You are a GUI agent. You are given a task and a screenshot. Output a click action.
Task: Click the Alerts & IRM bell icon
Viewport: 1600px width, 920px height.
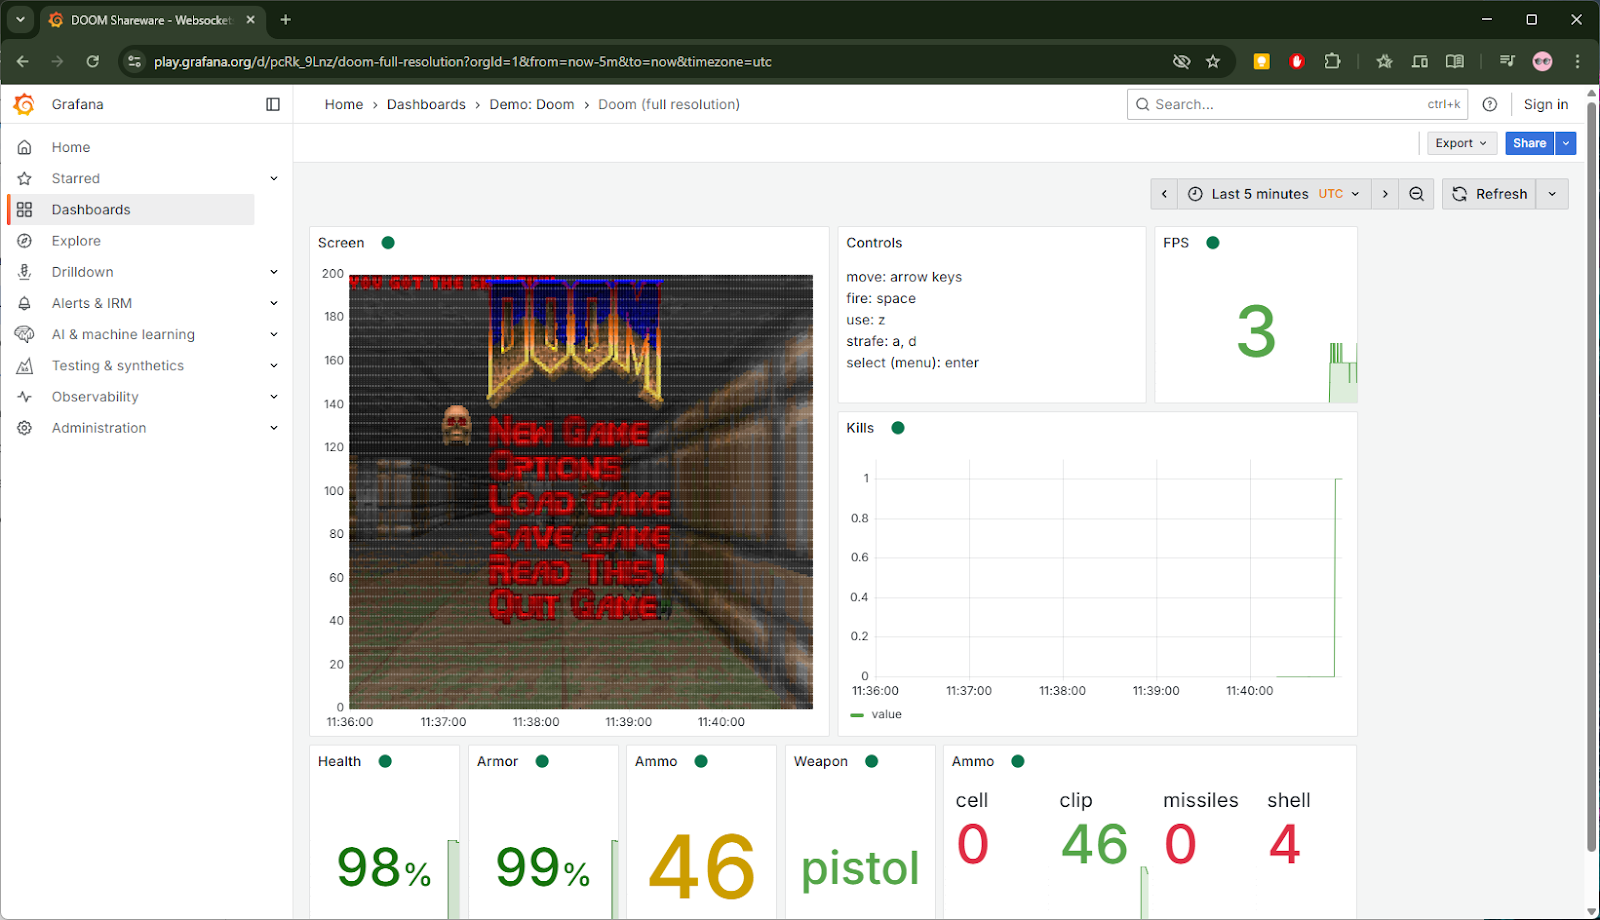tap(25, 303)
